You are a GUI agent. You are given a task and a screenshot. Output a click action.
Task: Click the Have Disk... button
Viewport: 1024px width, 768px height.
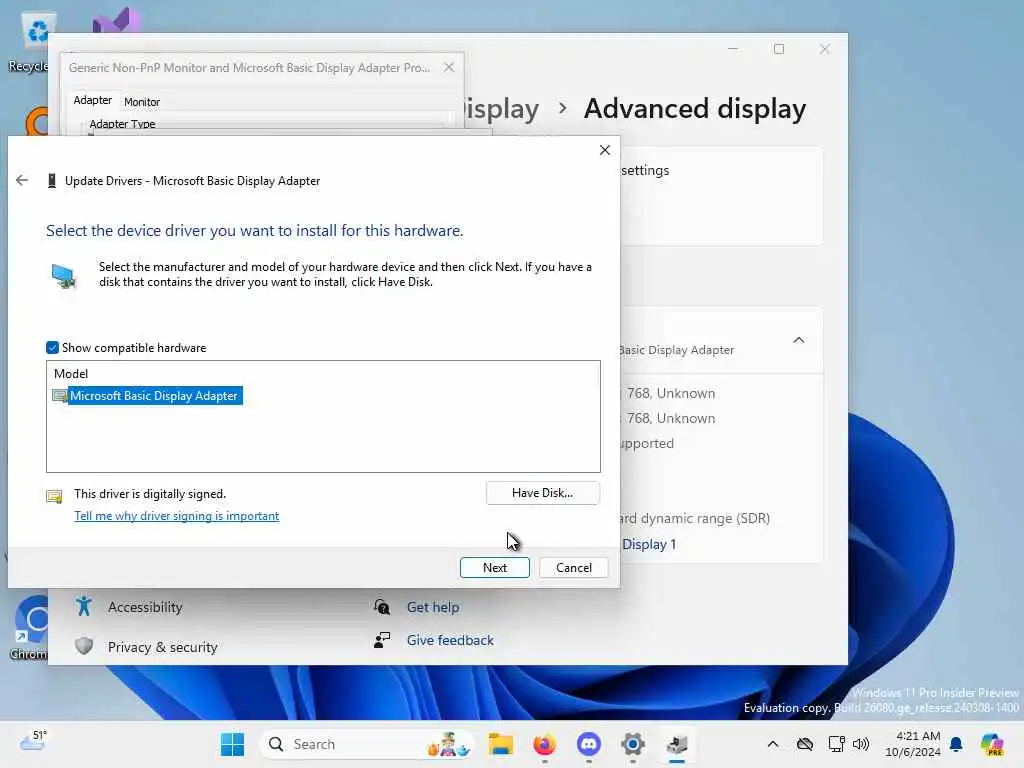click(x=542, y=493)
